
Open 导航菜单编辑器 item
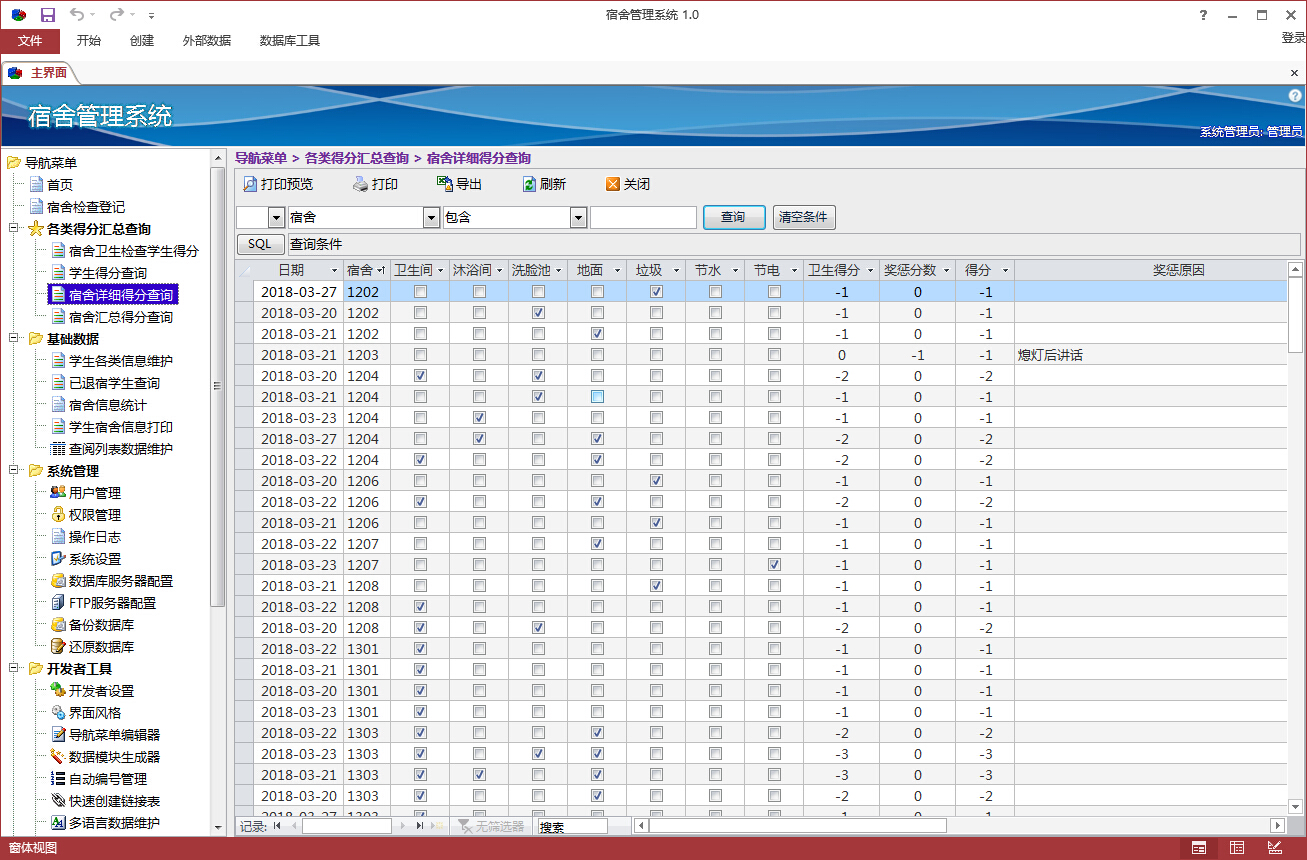coord(114,735)
